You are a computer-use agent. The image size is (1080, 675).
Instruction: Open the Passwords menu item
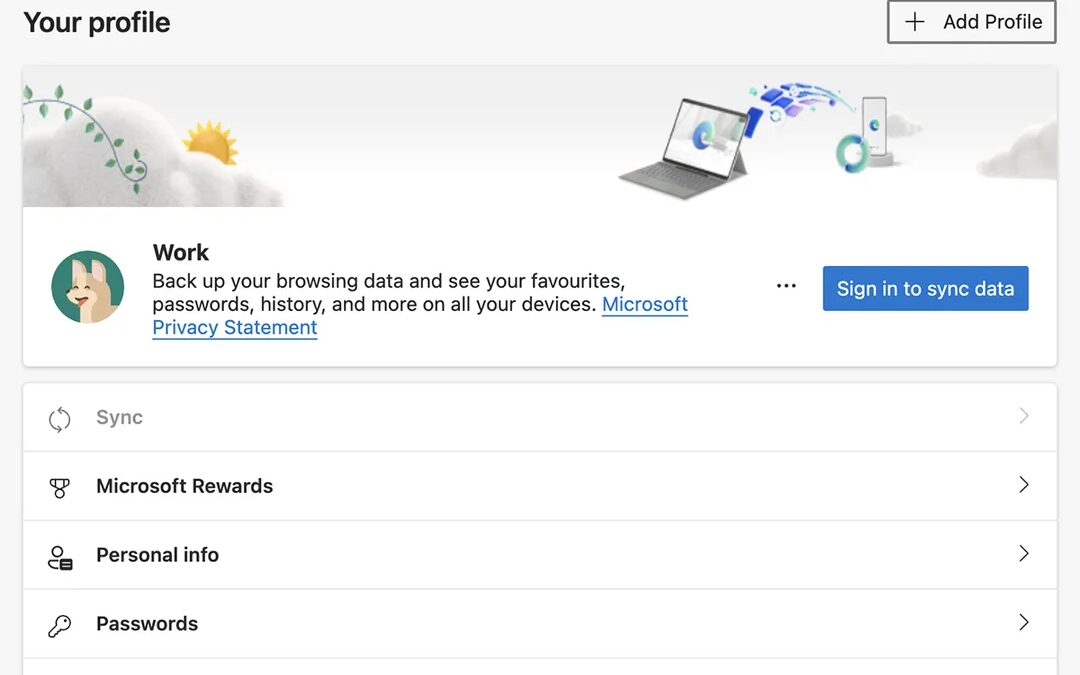[147, 624]
